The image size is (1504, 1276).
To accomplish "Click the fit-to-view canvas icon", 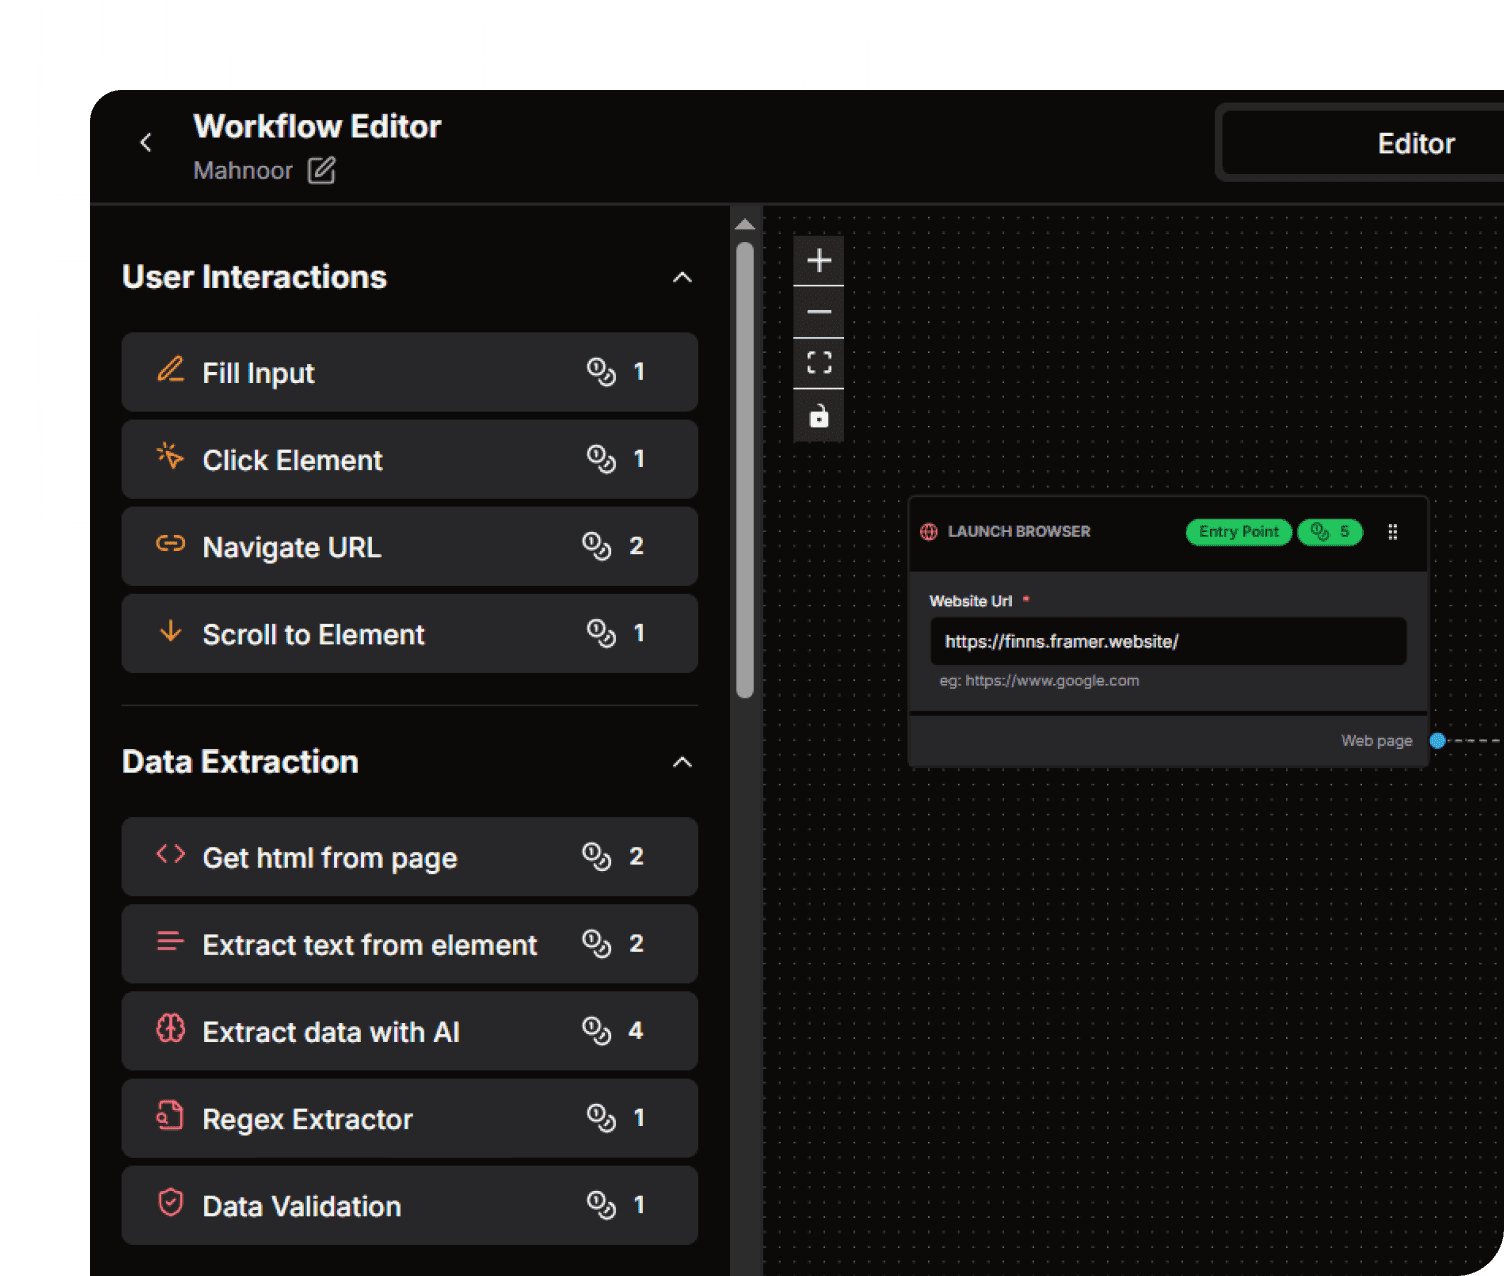I will (818, 362).
